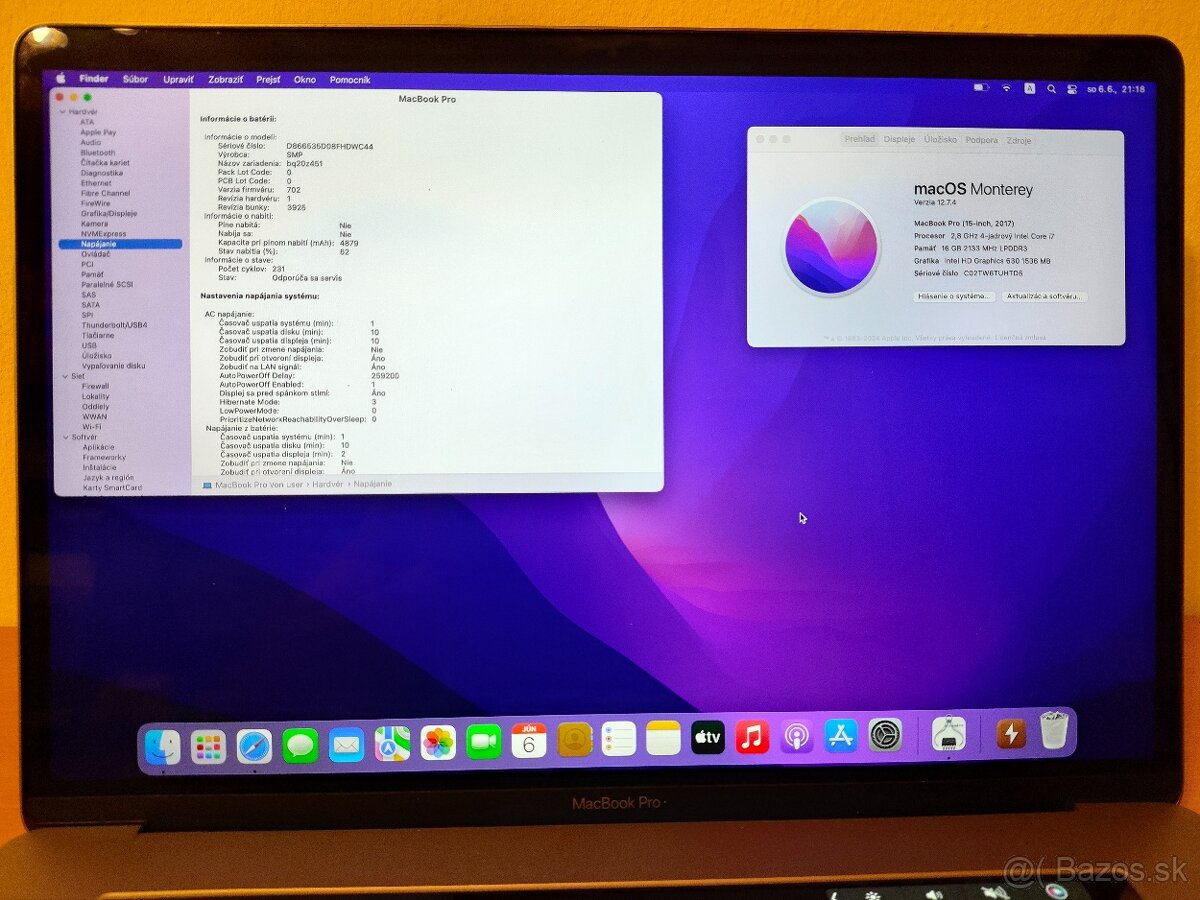Switch to the Displeje tab
Viewport: 1200px width, 900px height.
click(x=899, y=140)
